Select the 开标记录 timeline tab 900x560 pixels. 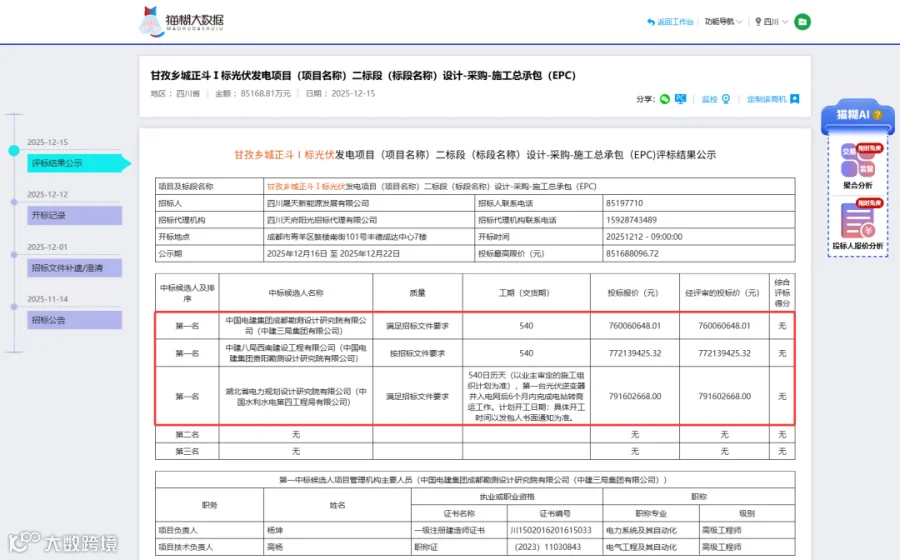[74, 216]
